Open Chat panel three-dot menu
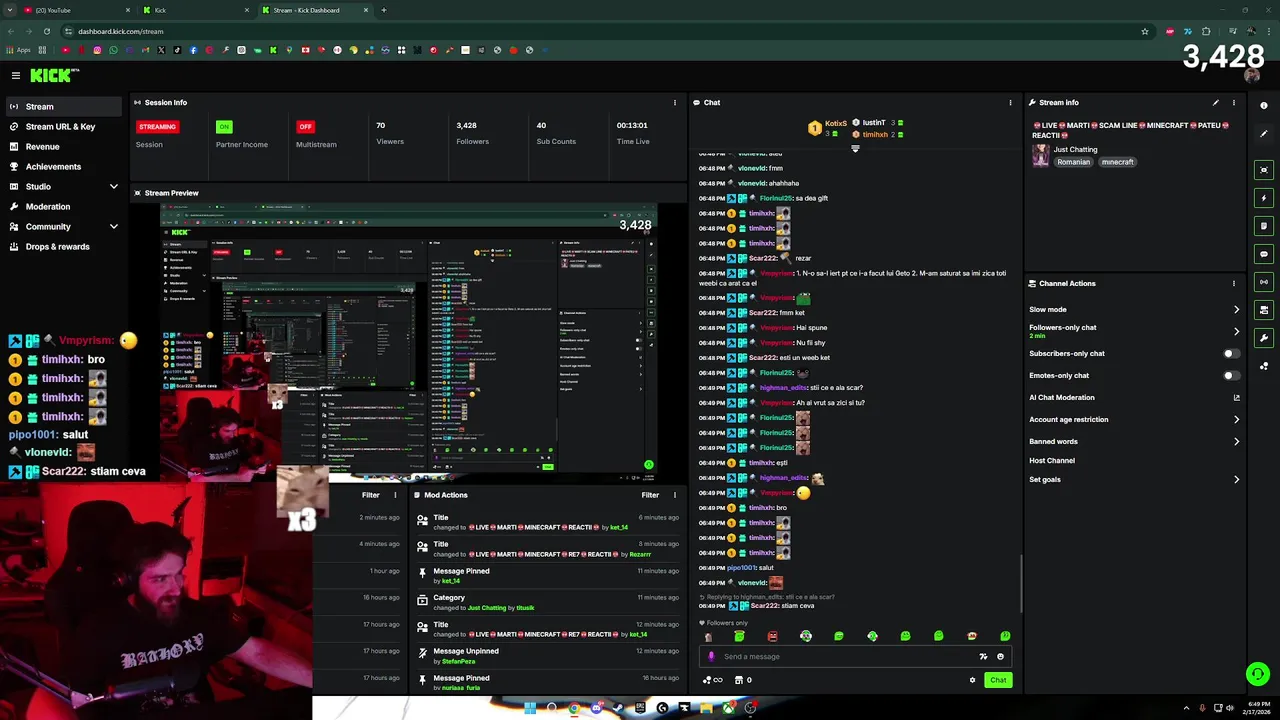Viewport: 1280px width, 720px height. pos(1010,102)
